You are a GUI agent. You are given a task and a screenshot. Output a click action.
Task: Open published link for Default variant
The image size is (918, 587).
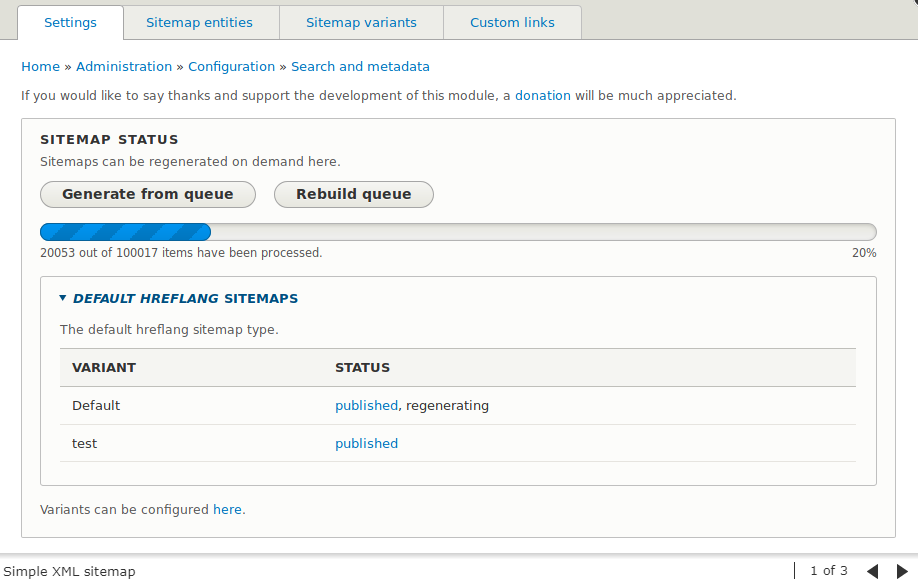[366, 406]
